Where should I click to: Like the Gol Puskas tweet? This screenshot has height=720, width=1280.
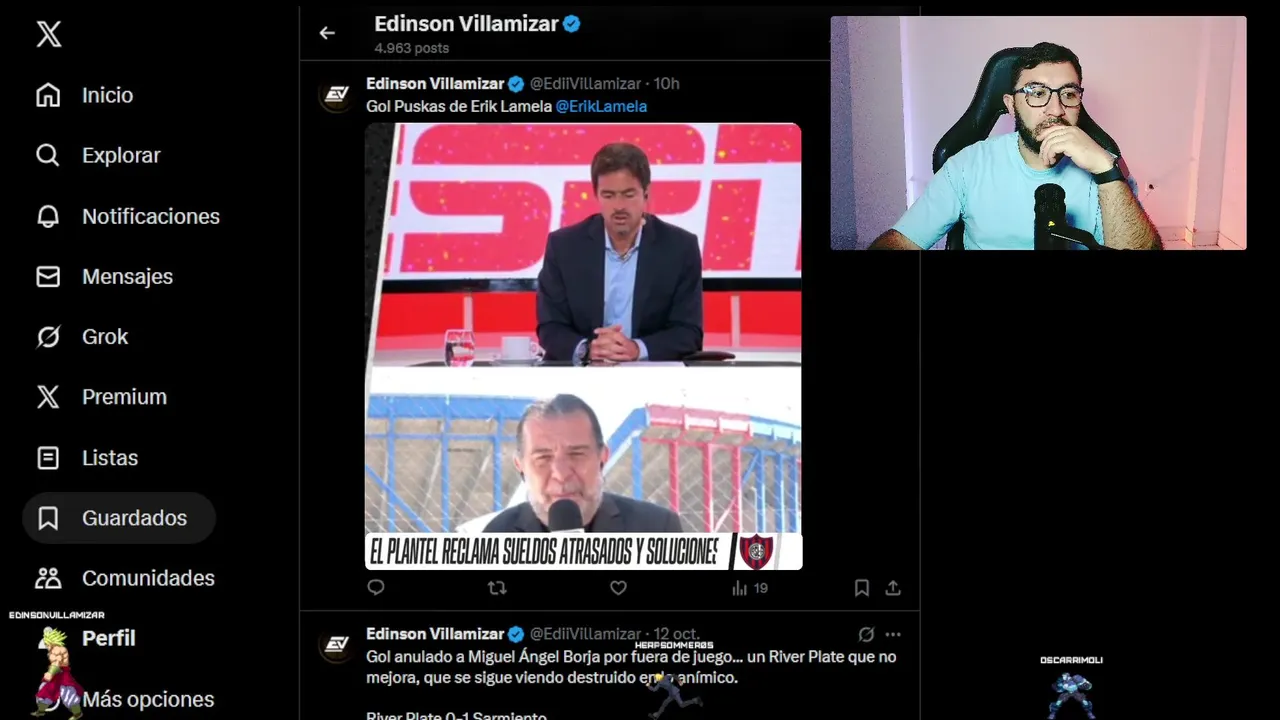pyautogui.click(x=618, y=588)
